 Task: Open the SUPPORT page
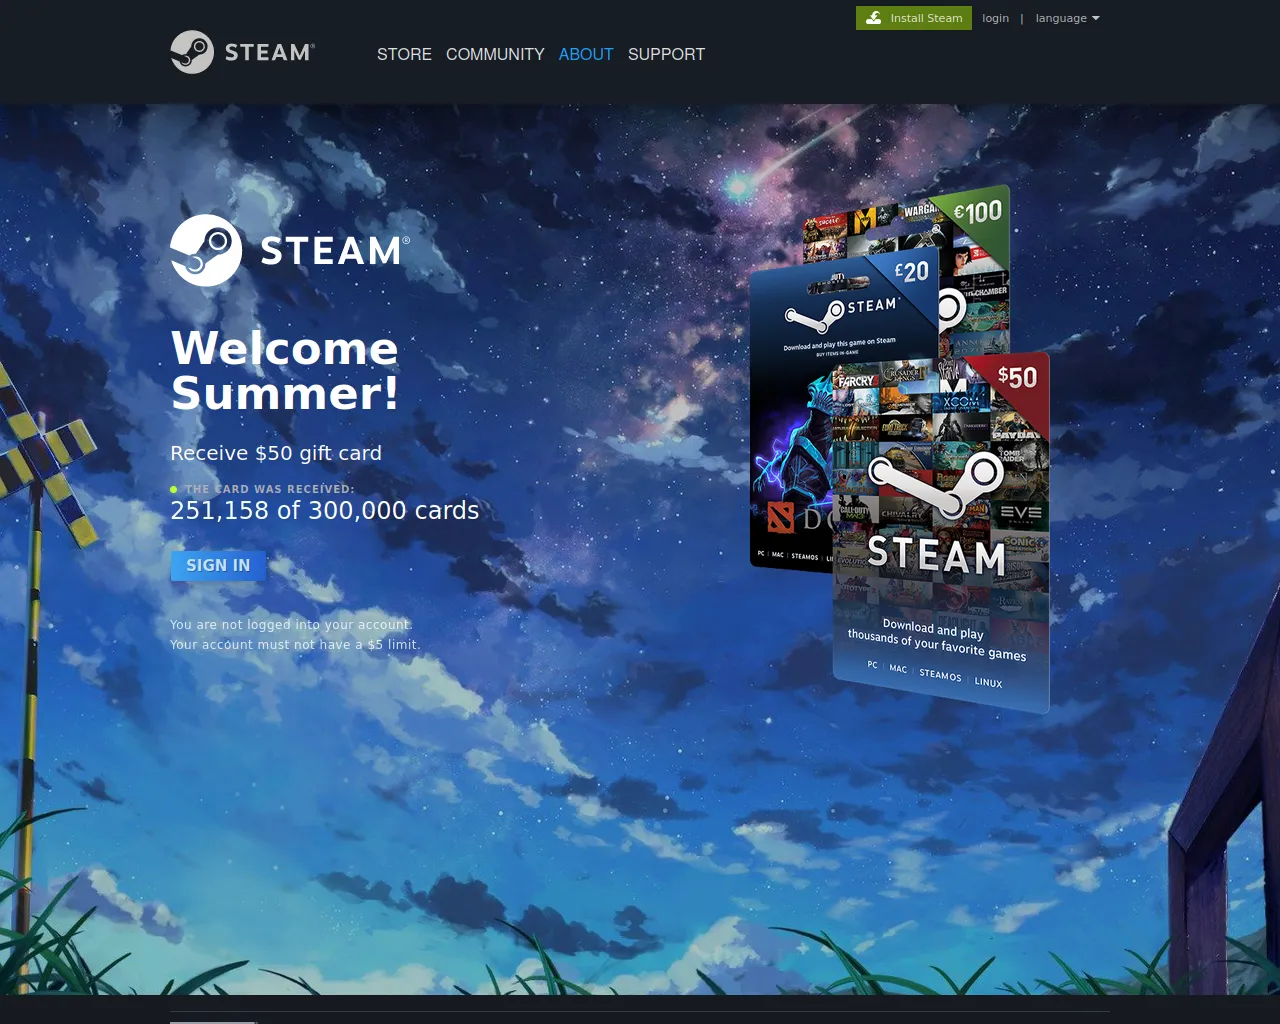[x=666, y=54]
